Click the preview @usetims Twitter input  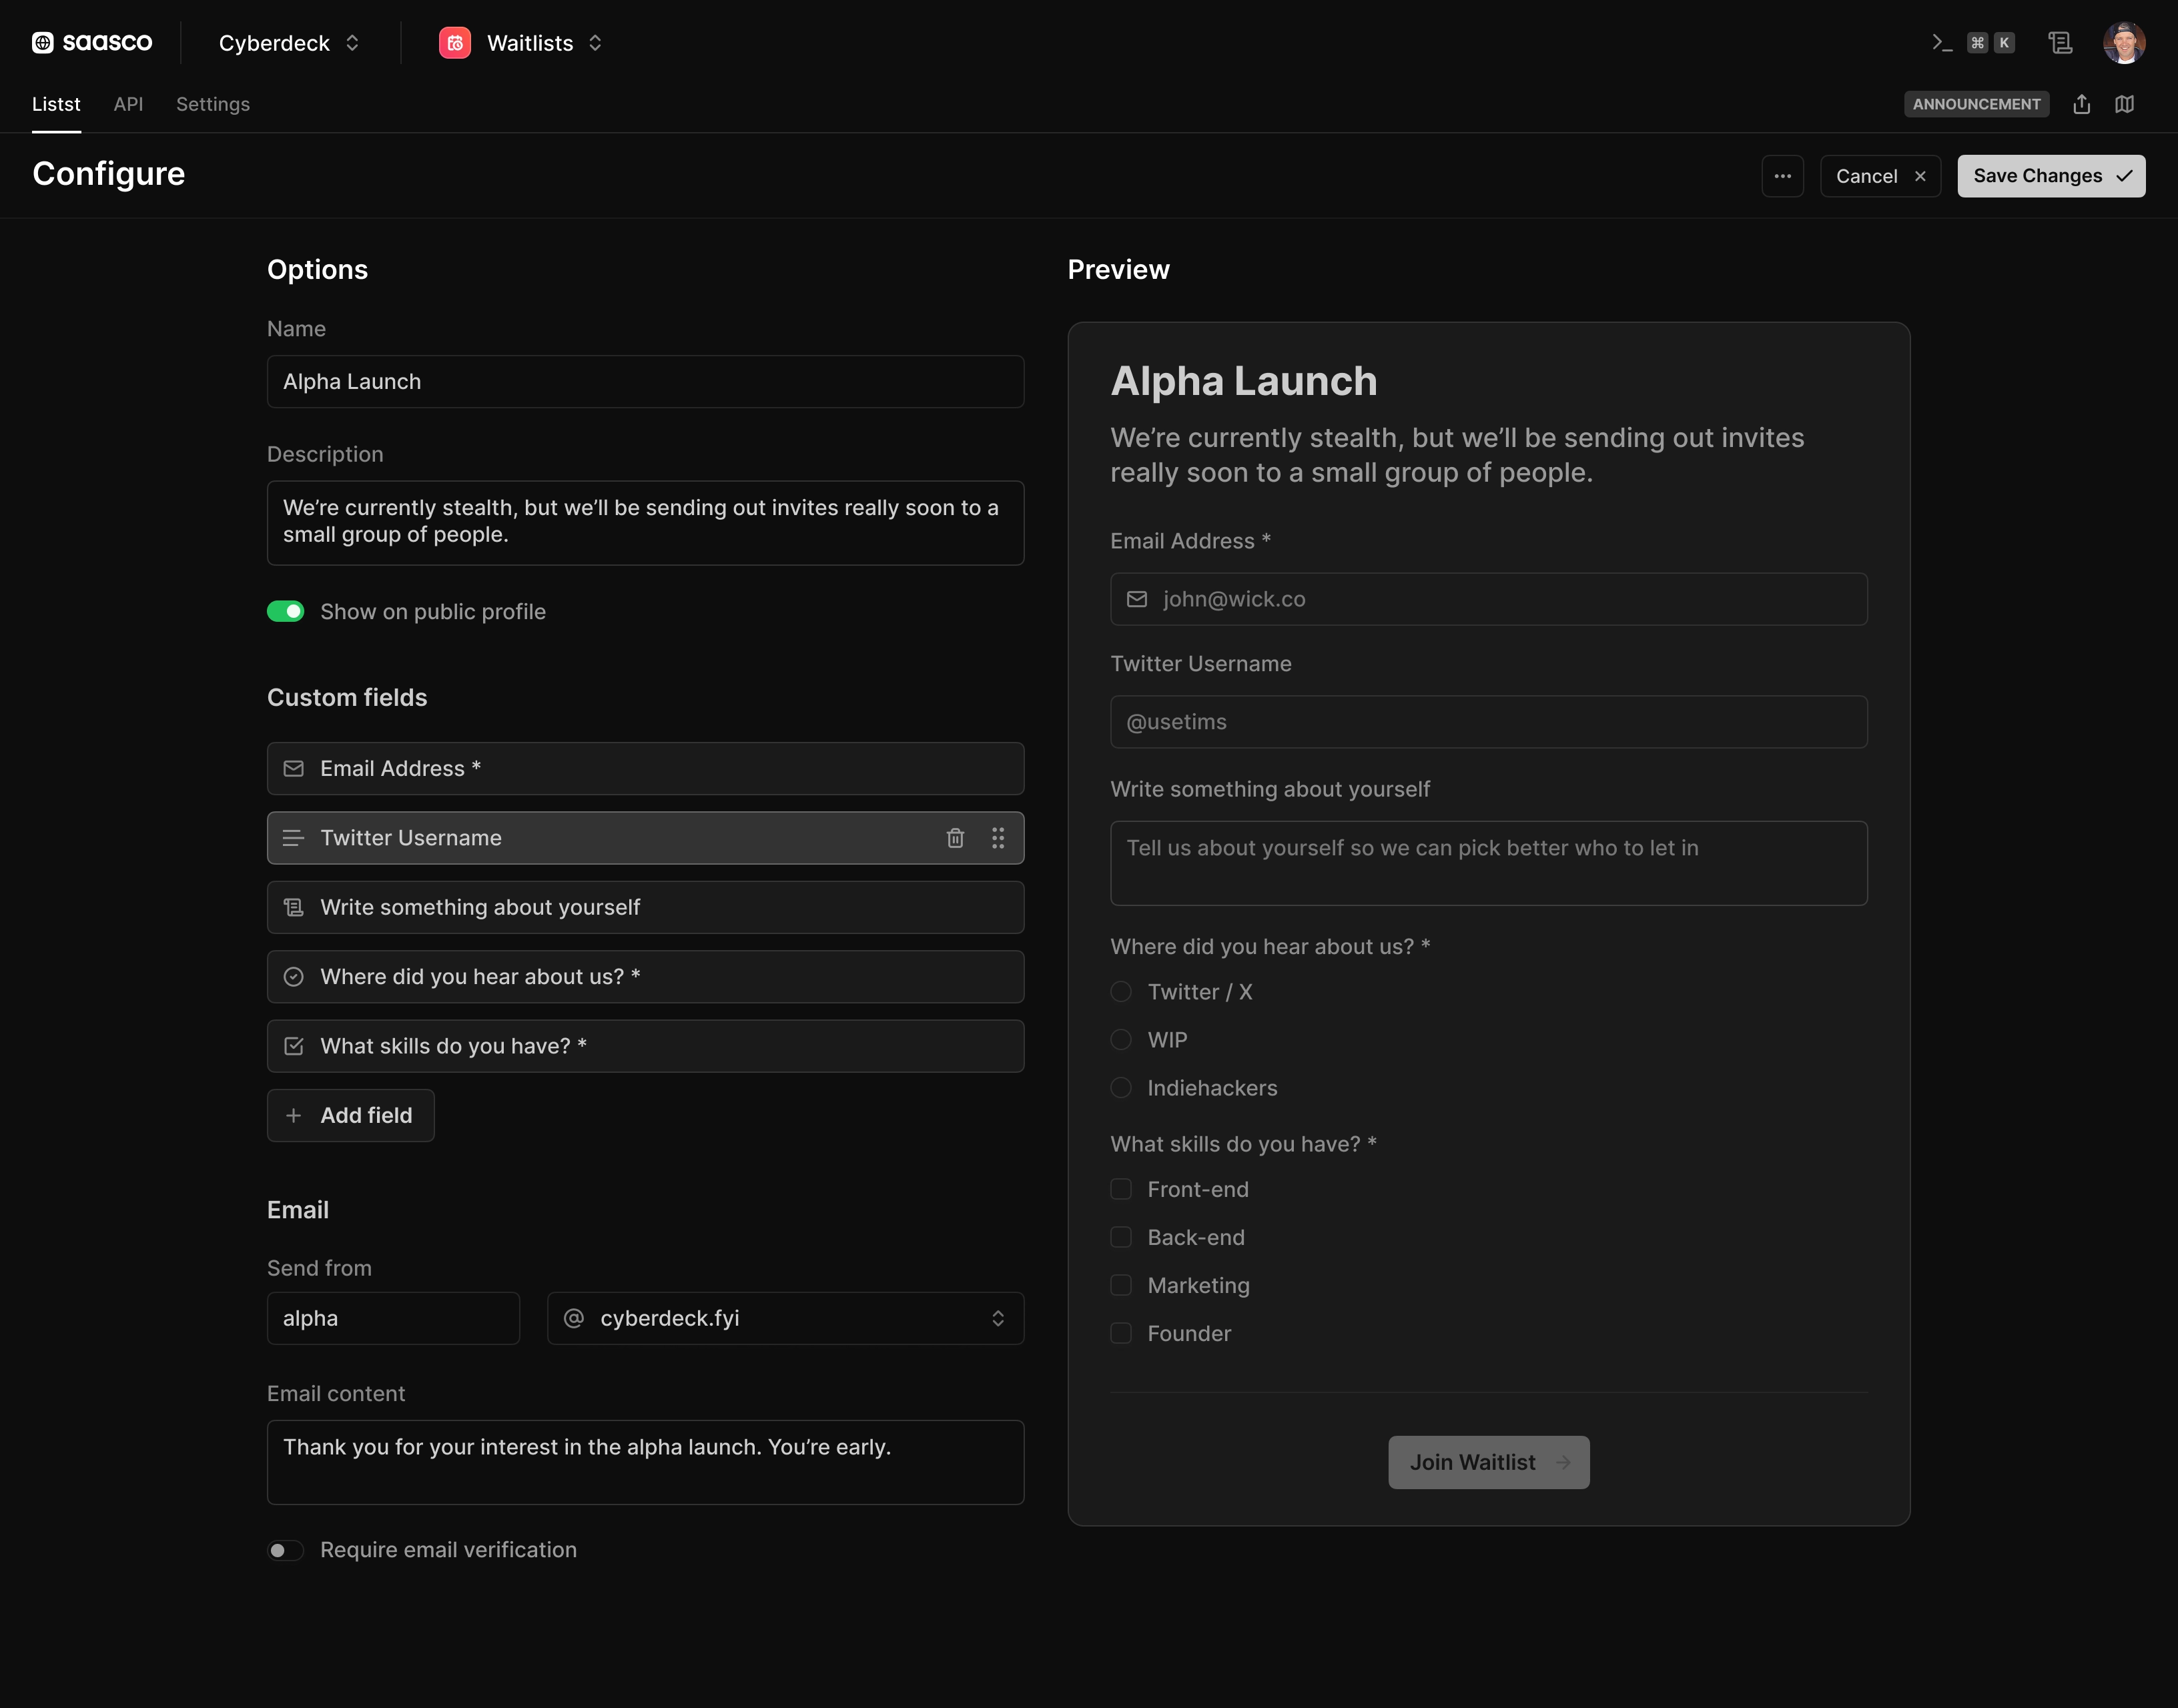tap(1488, 722)
